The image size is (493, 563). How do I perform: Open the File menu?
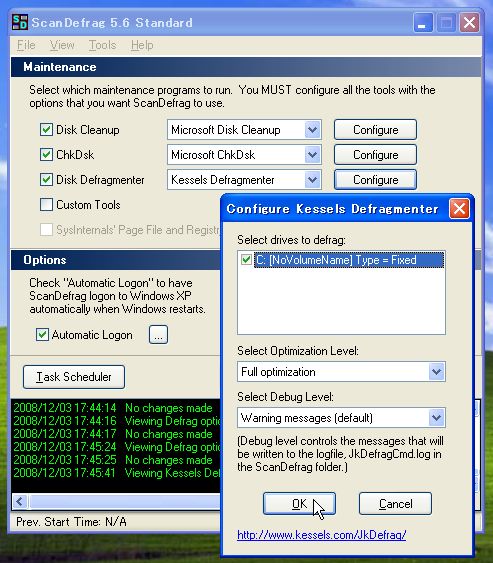(x=26, y=45)
